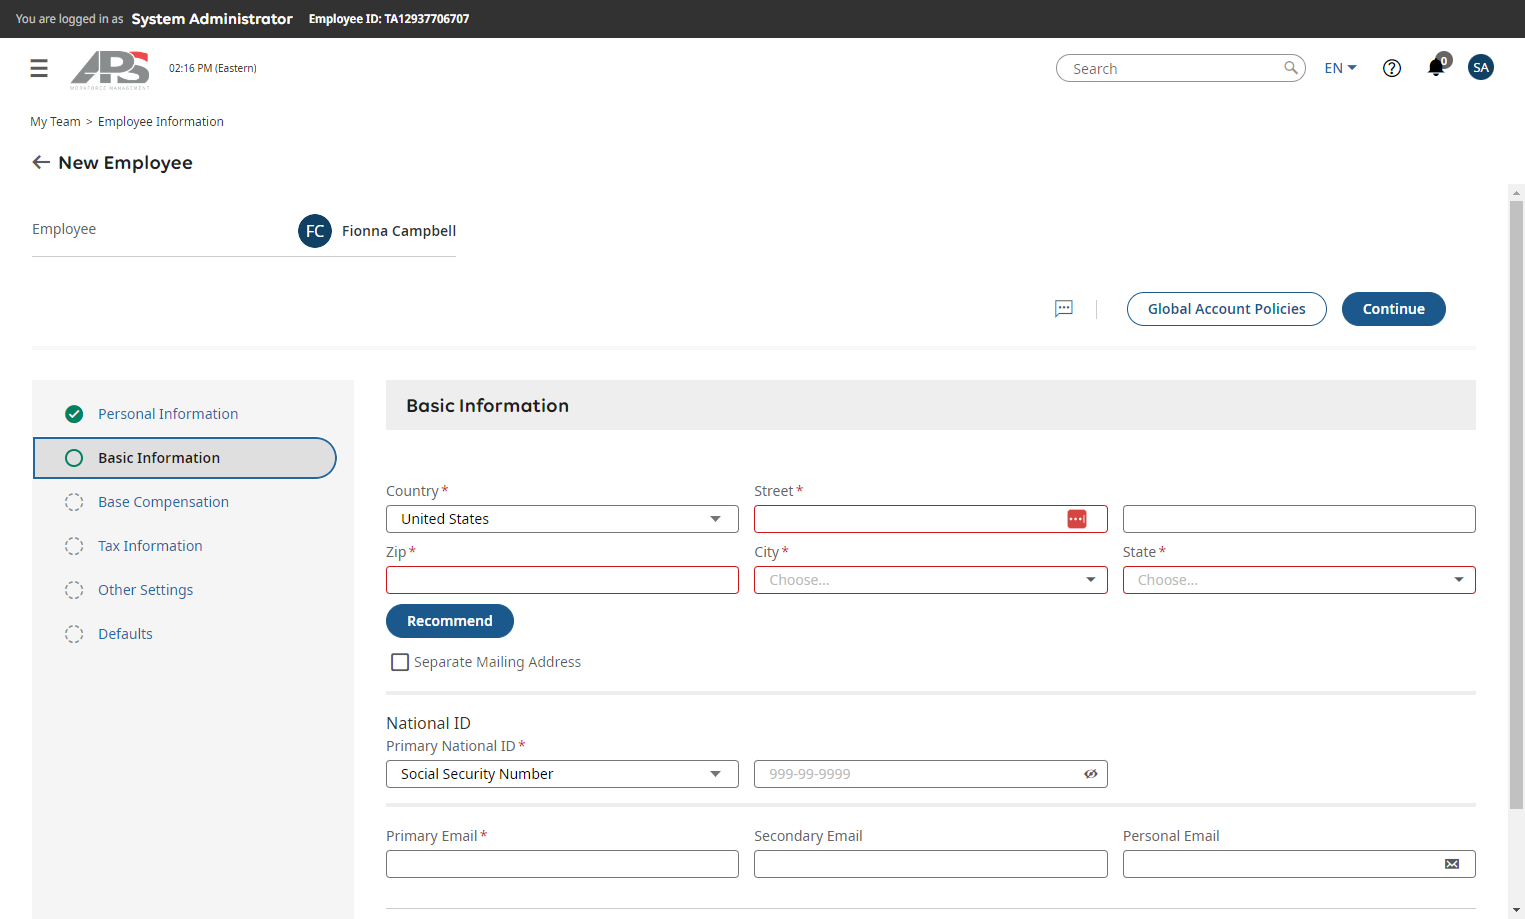Open the comments speech bubble icon
Screen dimensions: 1525x919
[1064, 309]
